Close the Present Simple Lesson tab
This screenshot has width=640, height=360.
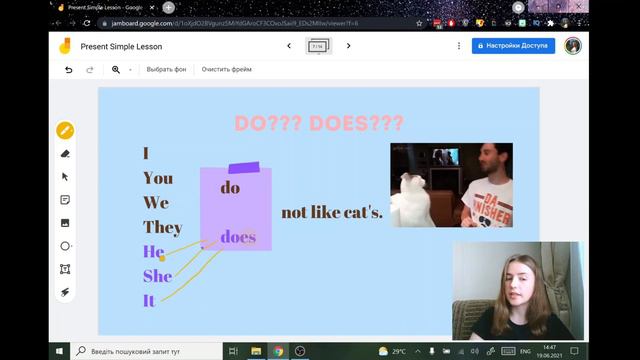(152, 7)
